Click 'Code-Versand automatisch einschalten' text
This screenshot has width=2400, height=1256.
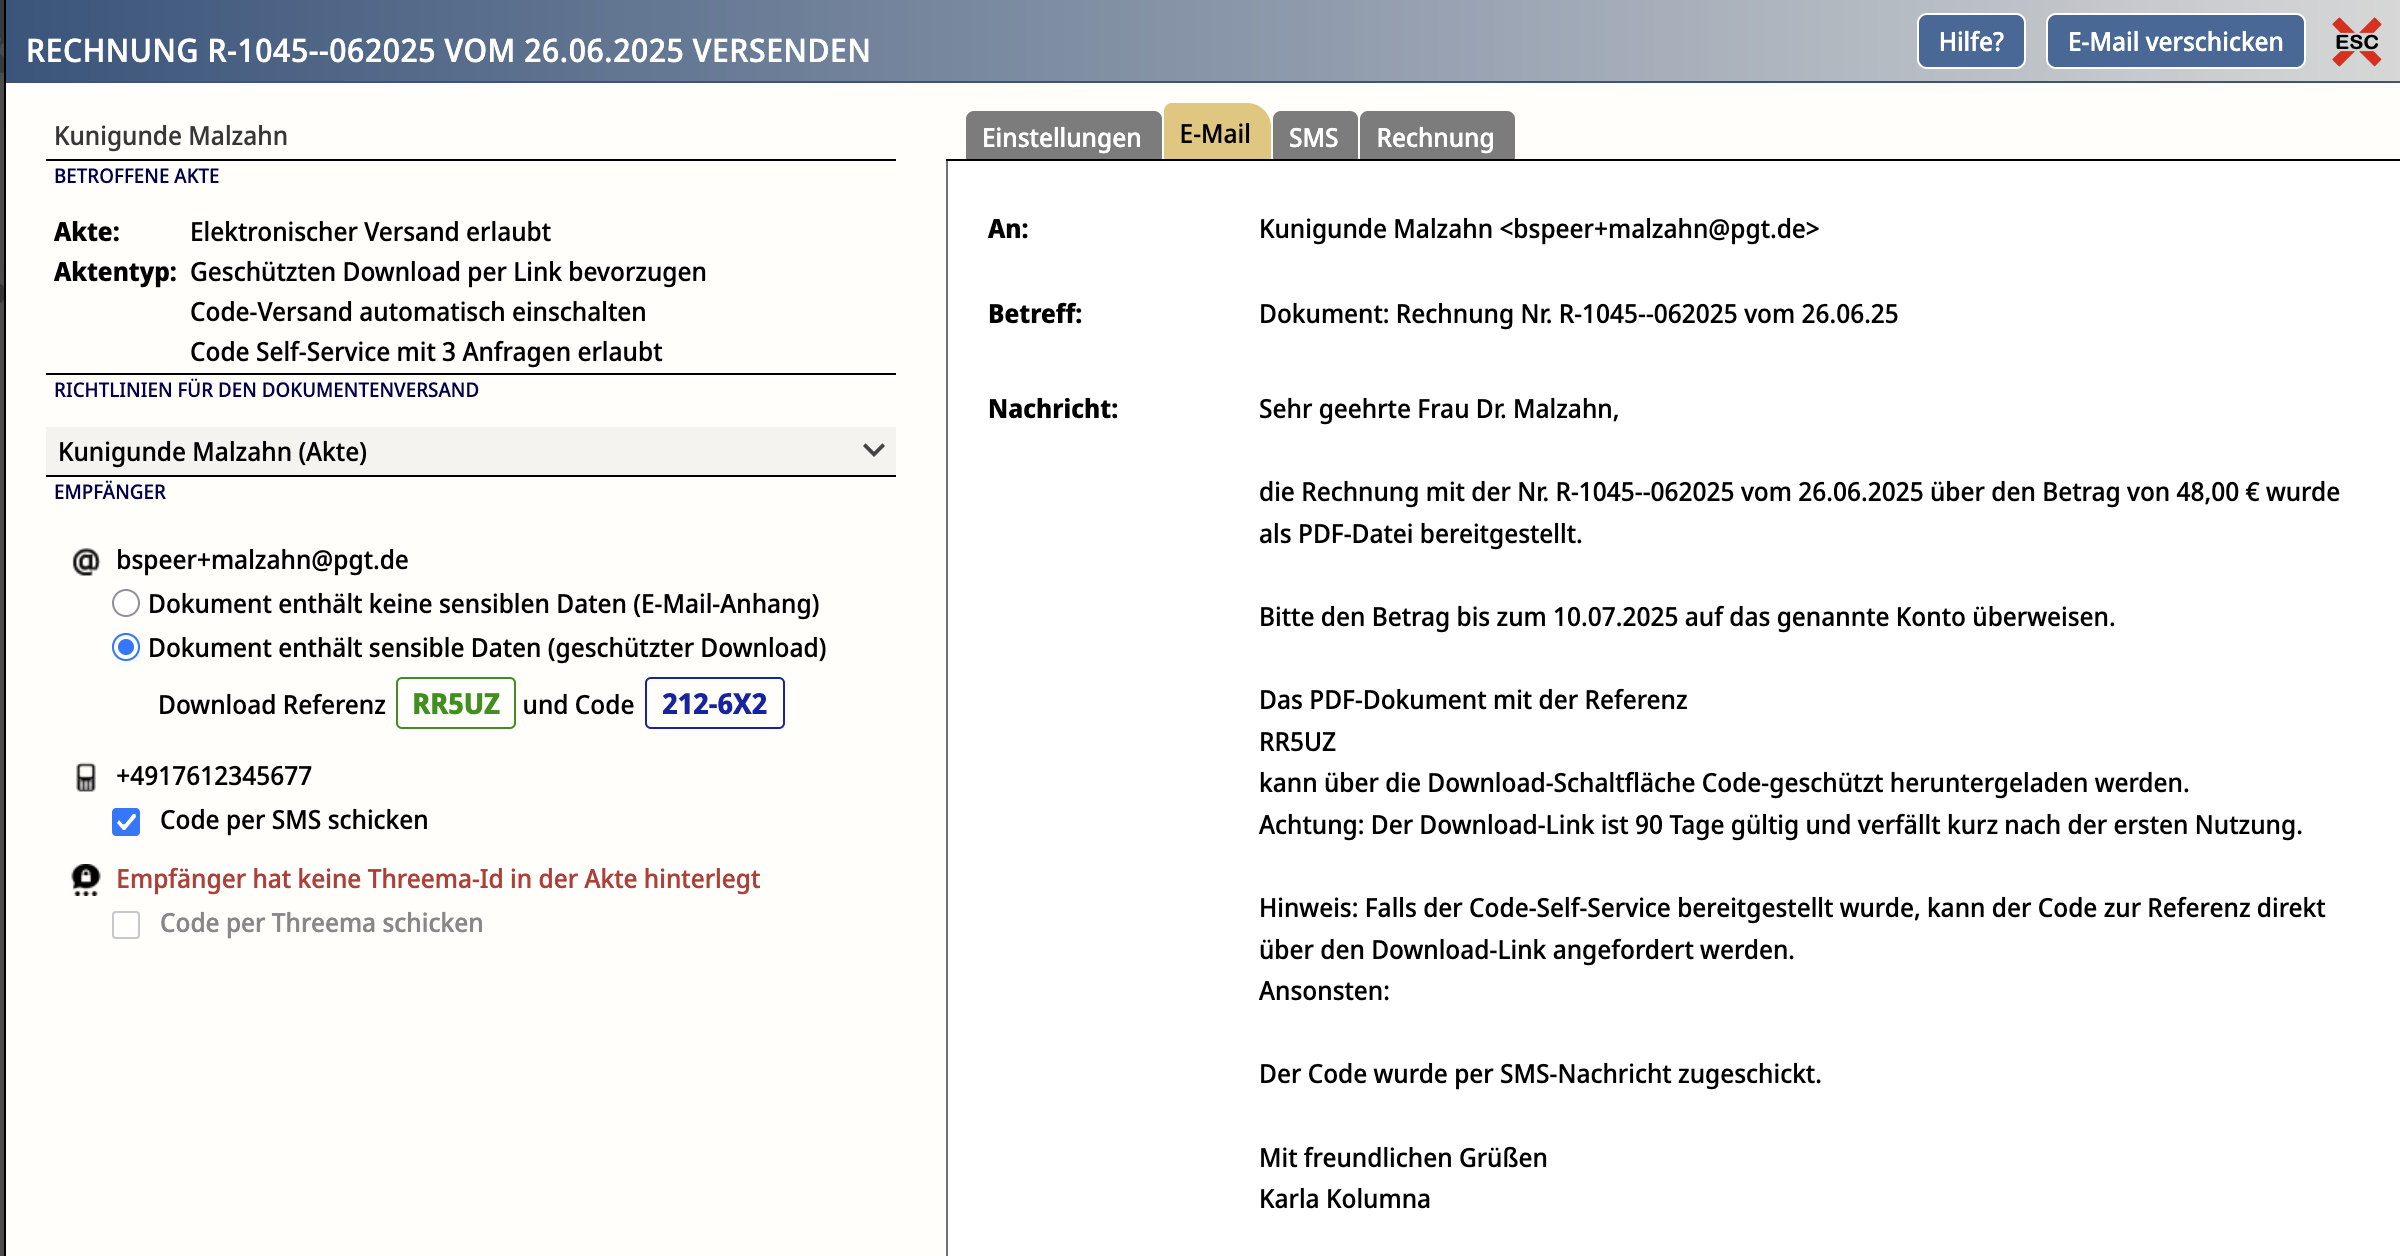pyautogui.click(x=418, y=312)
